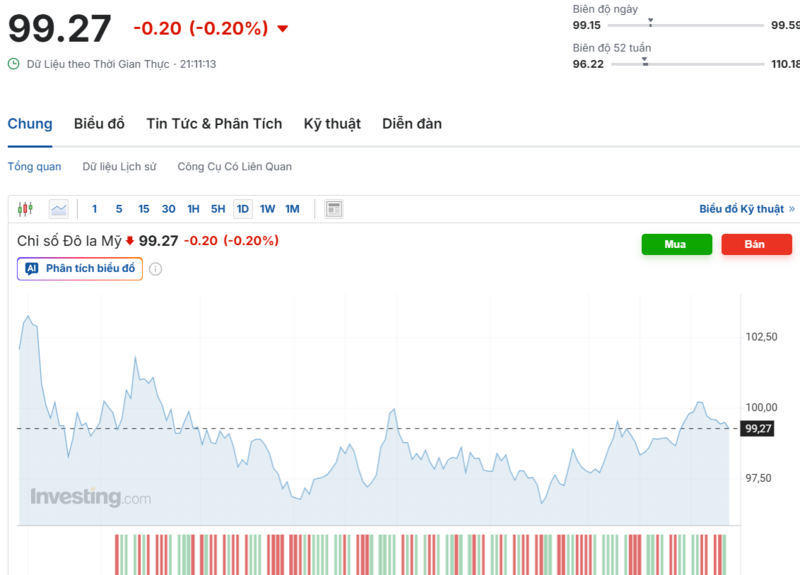This screenshot has height=575, width=800.
Task: Click the red down arrow beside -0.20%
Action: (283, 29)
